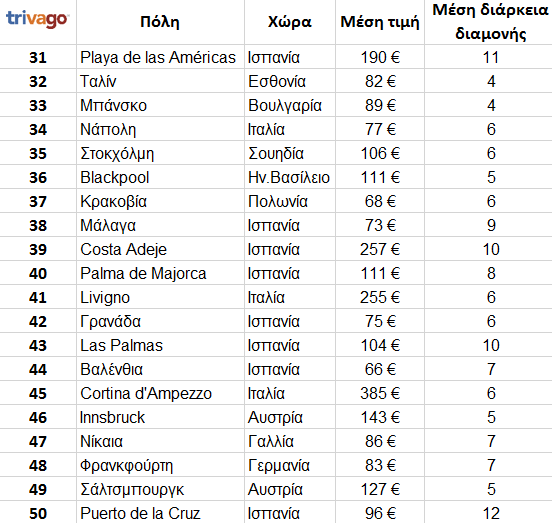Click the 385 € price cell
Viewport: 552px width, 523px height.
380,393
